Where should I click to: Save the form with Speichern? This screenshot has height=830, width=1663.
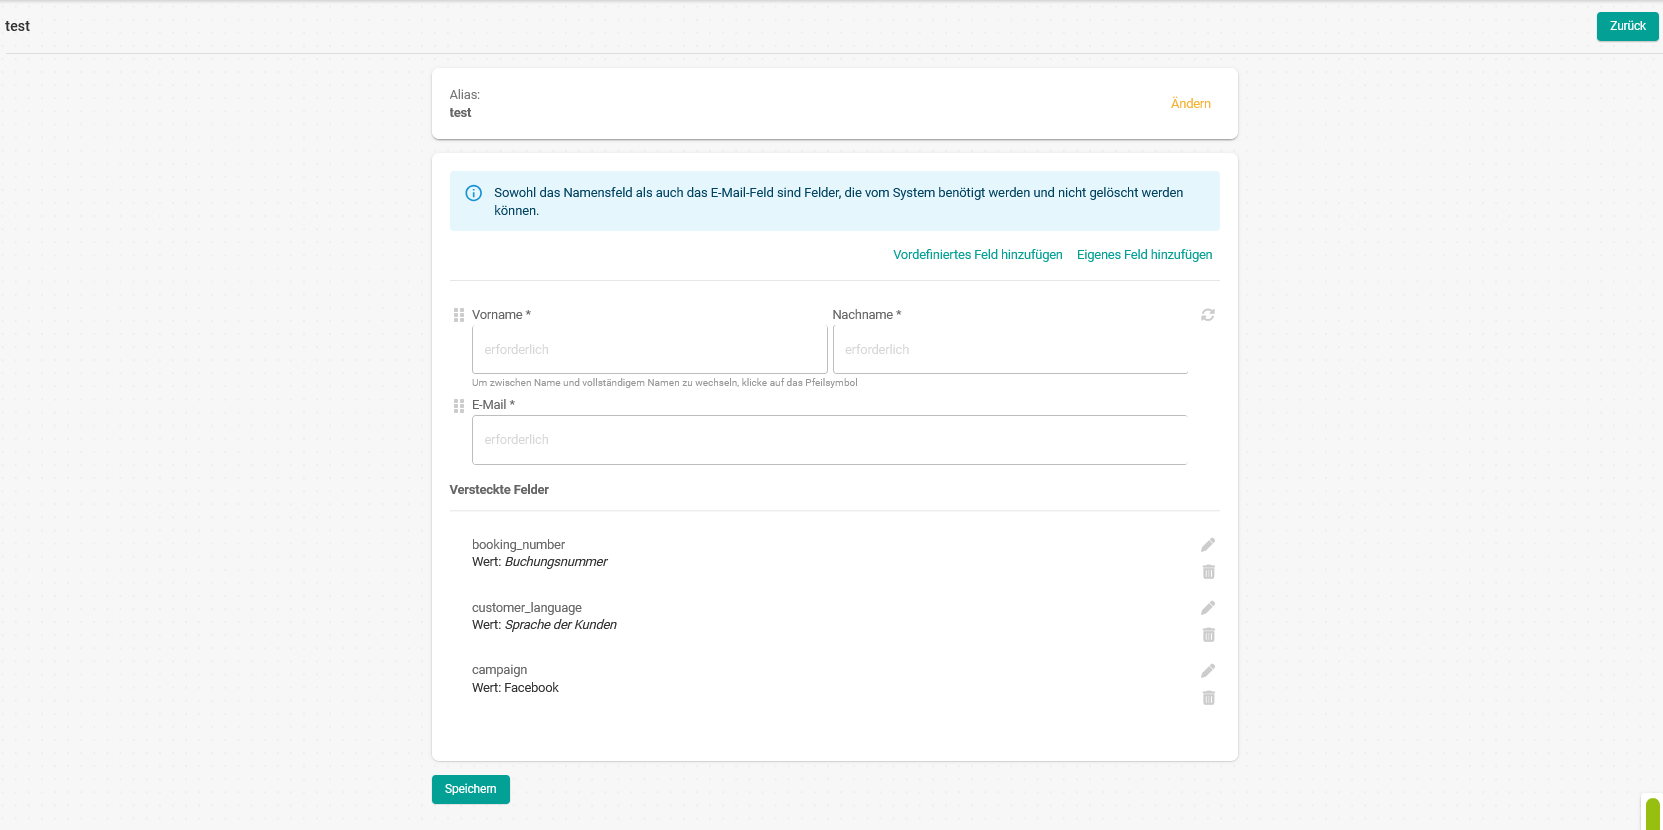(470, 789)
